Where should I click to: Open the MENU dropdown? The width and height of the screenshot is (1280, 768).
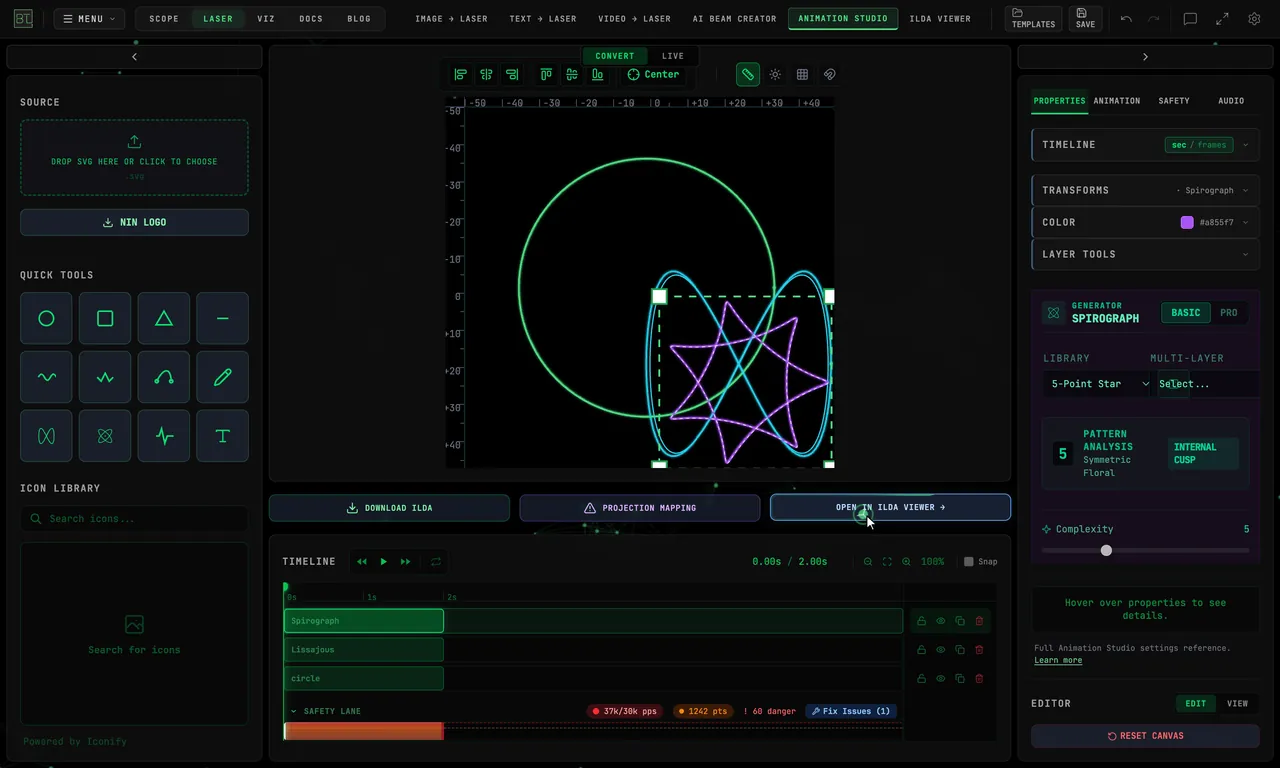pos(89,19)
